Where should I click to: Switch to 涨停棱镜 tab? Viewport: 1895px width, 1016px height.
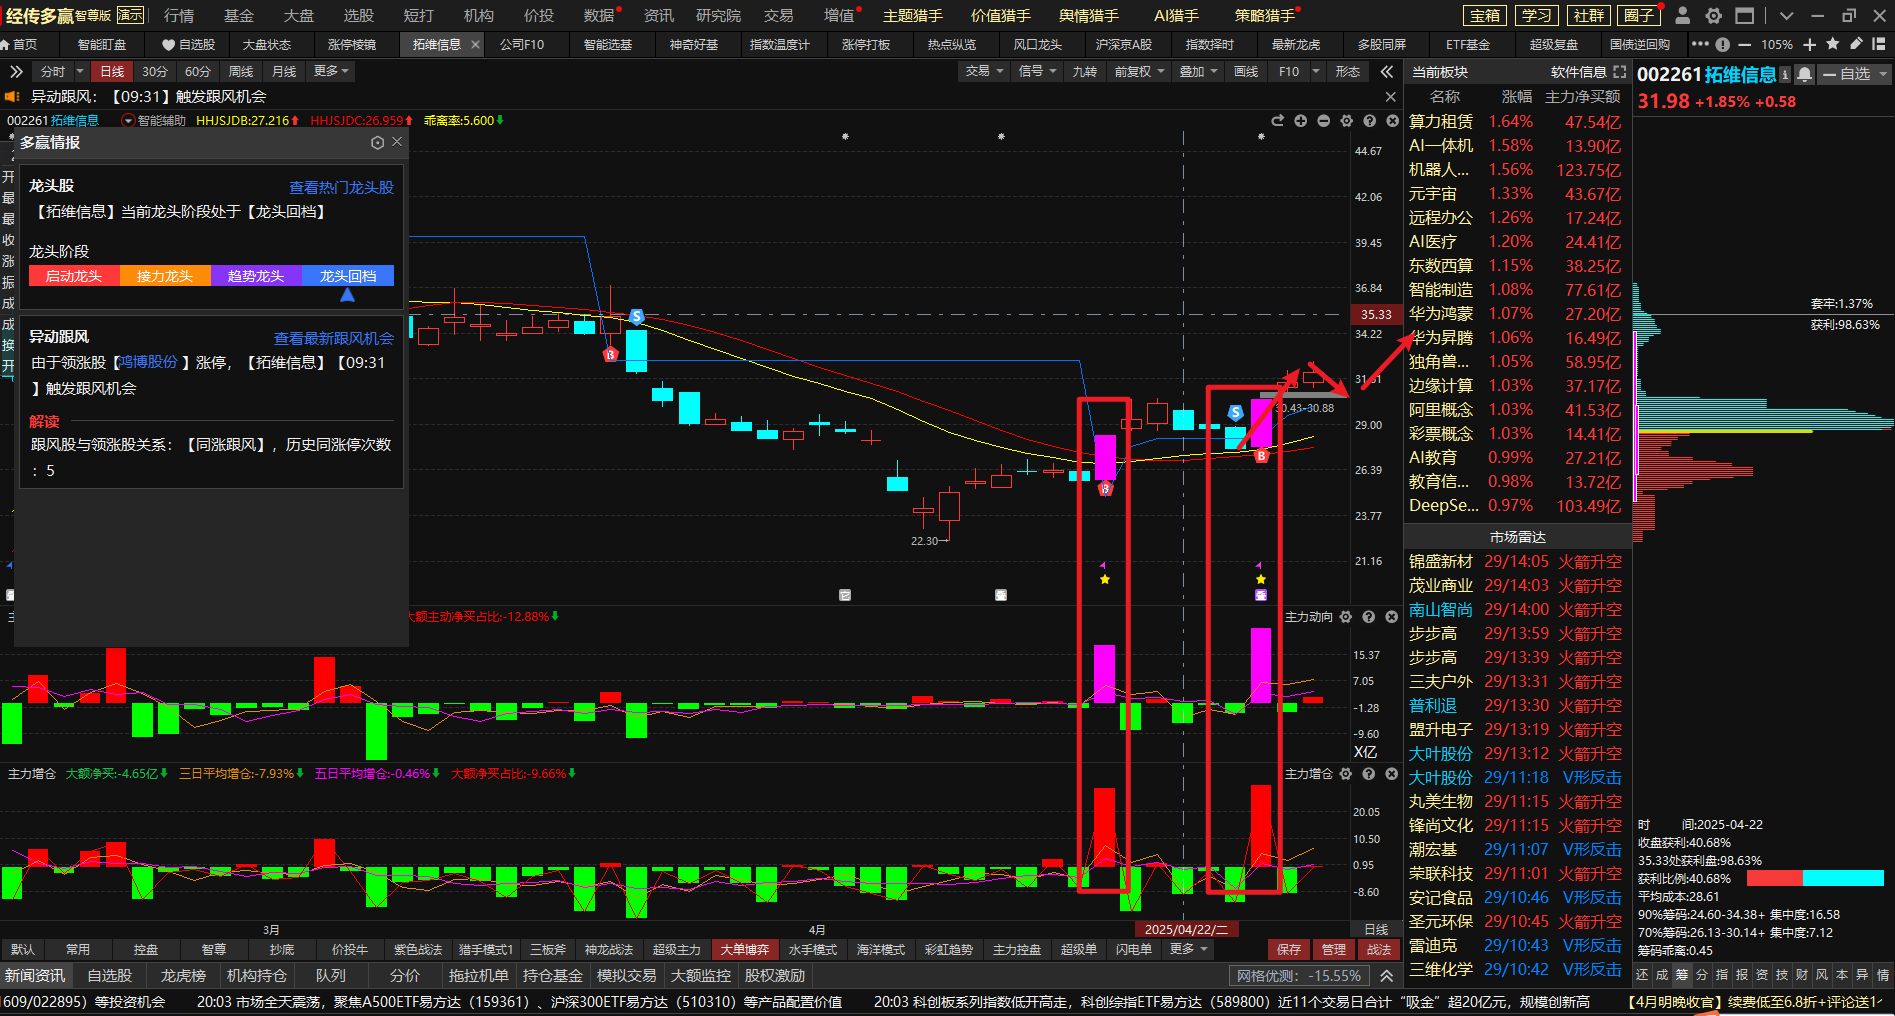(x=352, y=45)
